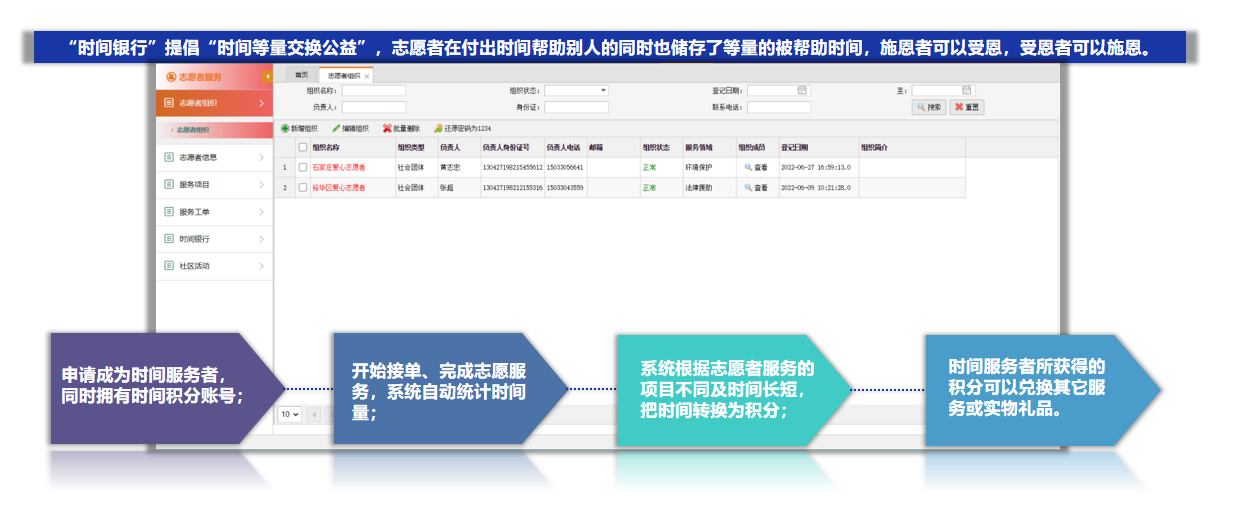Click the 组织名称 input field
Image resolution: width=1252 pixels, height=513 pixels.
(x=373, y=91)
